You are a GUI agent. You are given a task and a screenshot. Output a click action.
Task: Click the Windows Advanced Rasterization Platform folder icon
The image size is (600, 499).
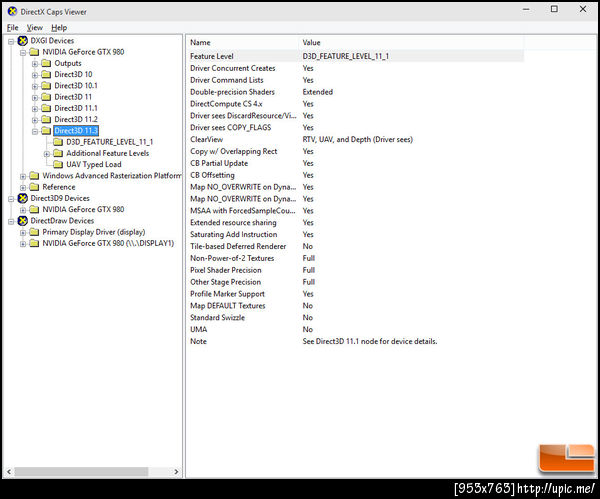click(x=34, y=176)
